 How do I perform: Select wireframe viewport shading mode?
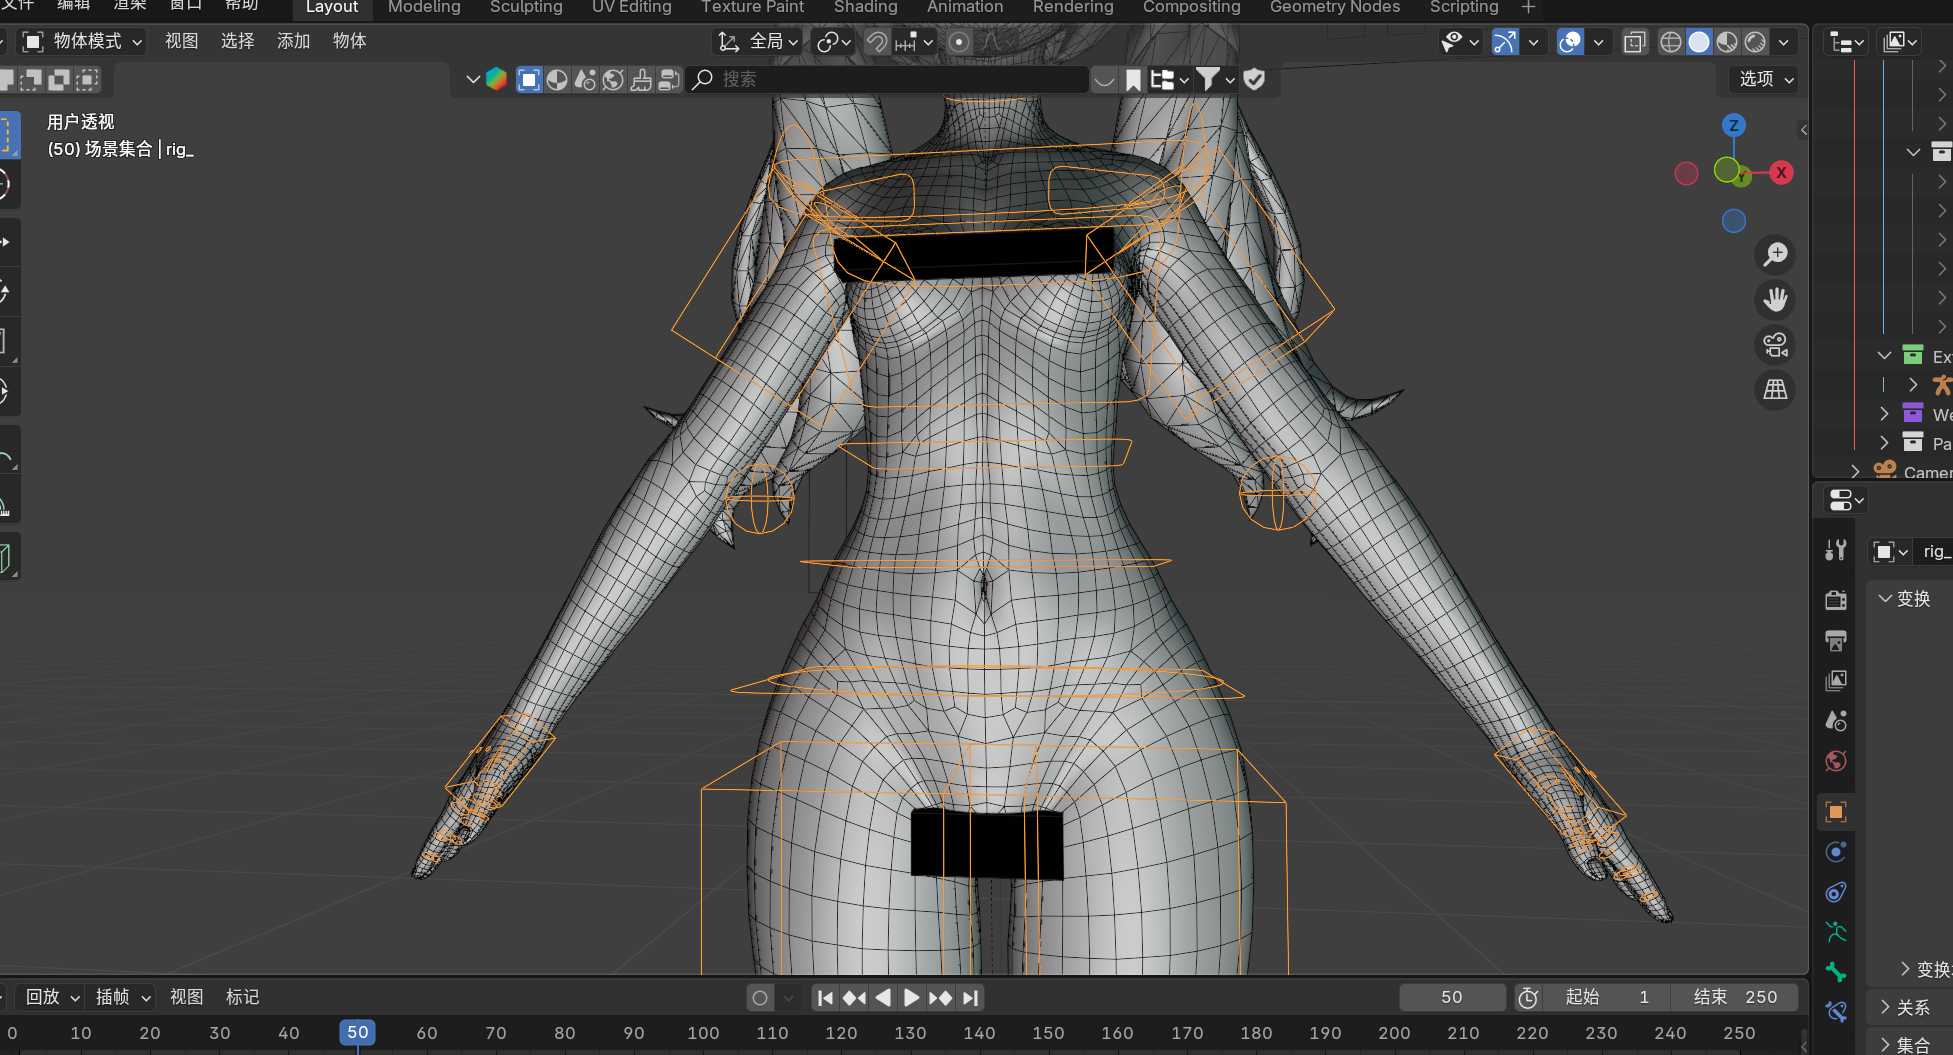click(x=1670, y=42)
